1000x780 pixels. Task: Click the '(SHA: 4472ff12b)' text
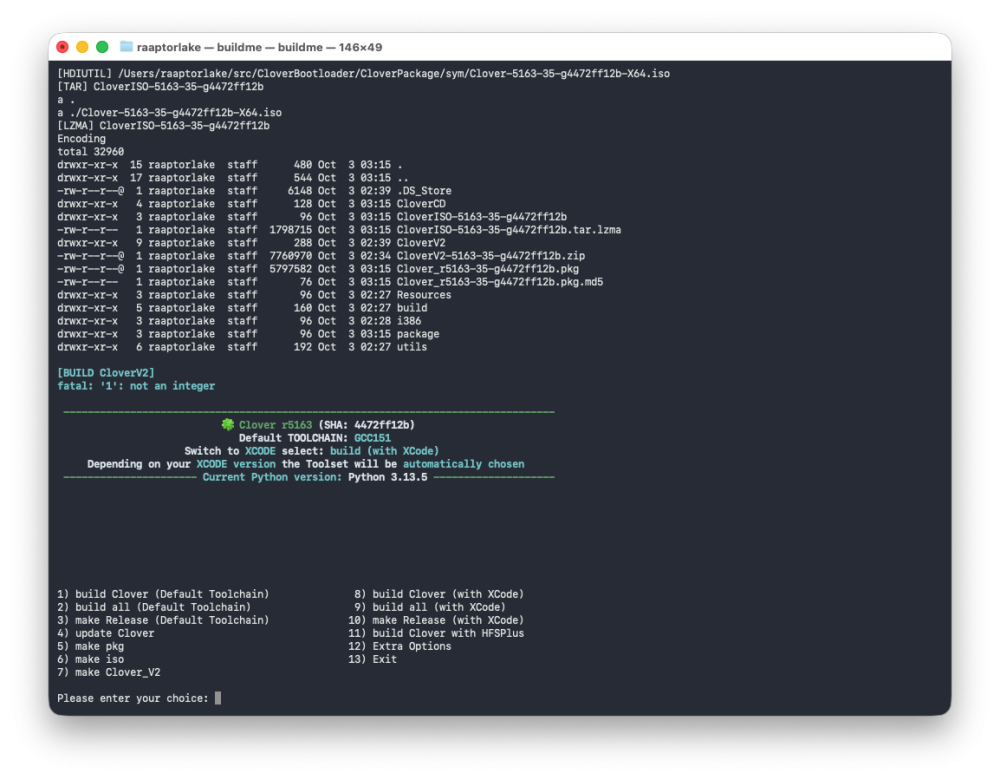(x=367, y=425)
